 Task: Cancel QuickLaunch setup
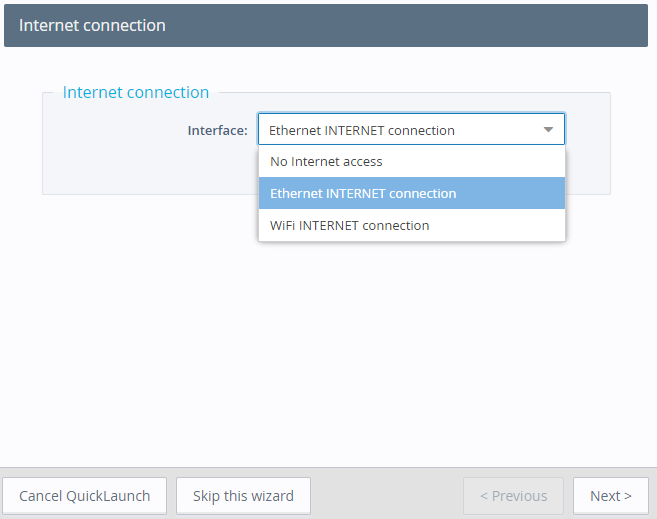click(85, 496)
